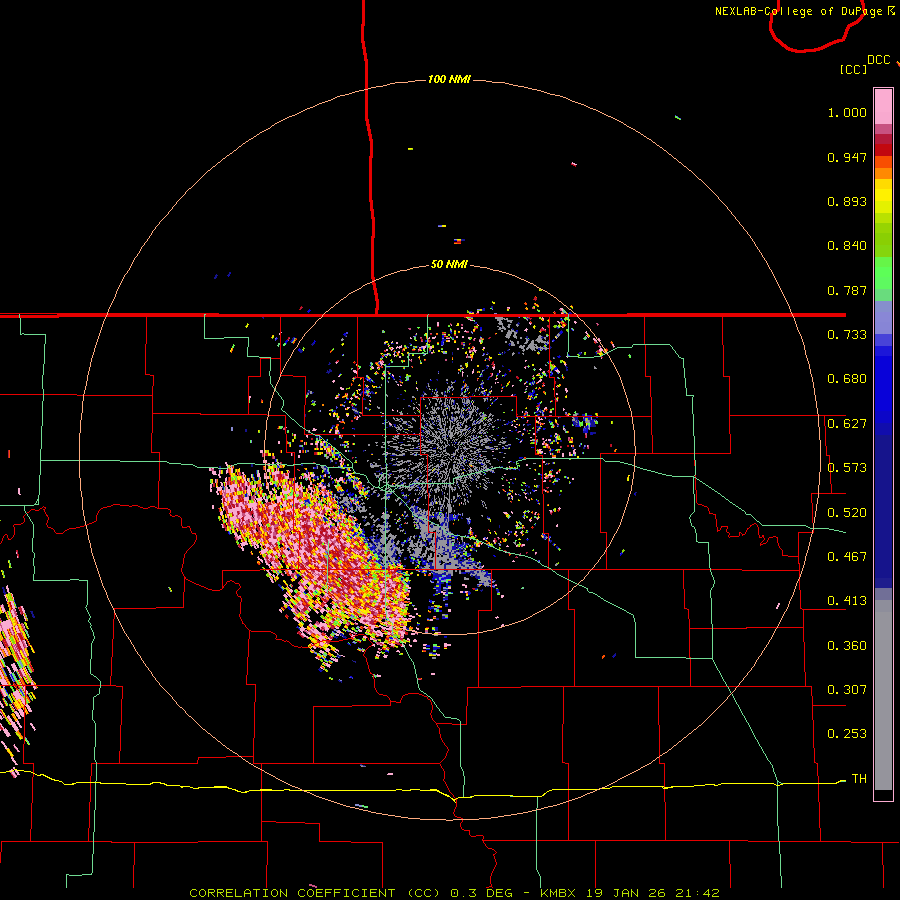Select the 0.360 legend value
This screenshot has height=900, width=900.
[x=847, y=646]
